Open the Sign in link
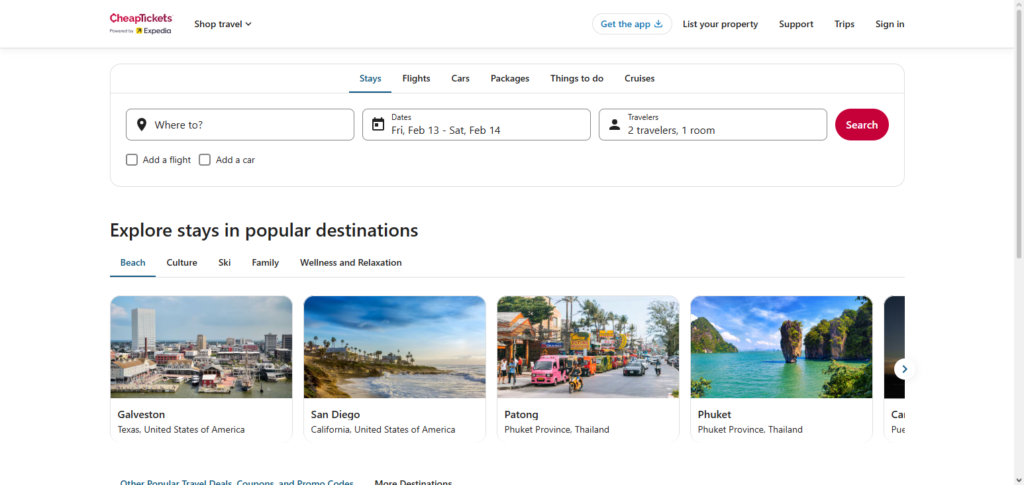The width and height of the screenshot is (1024, 485). pyautogui.click(x=889, y=24)
